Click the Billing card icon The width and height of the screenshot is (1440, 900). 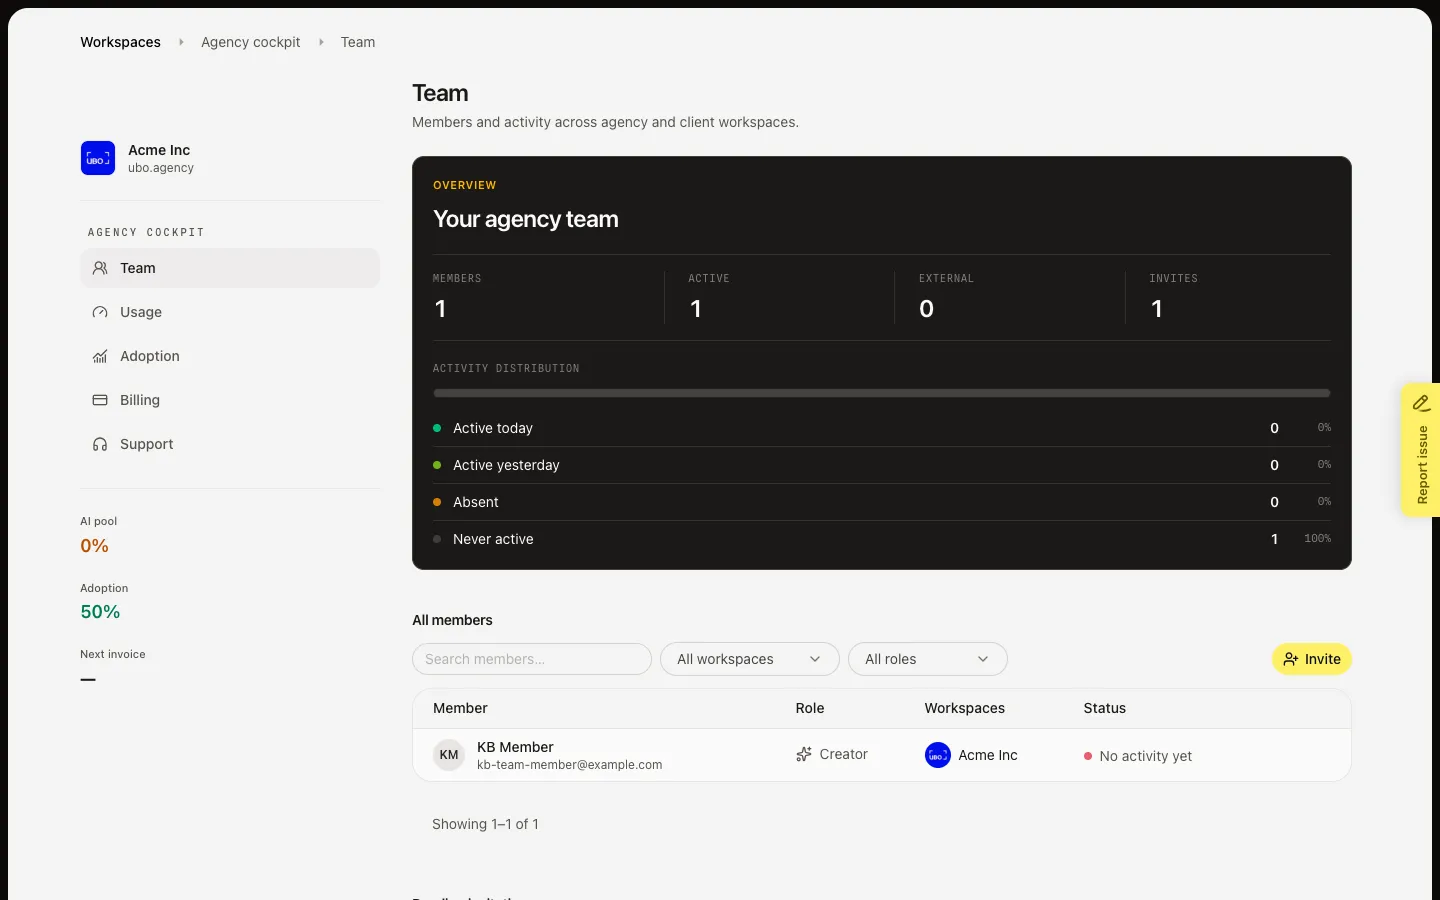pos(100,400)
